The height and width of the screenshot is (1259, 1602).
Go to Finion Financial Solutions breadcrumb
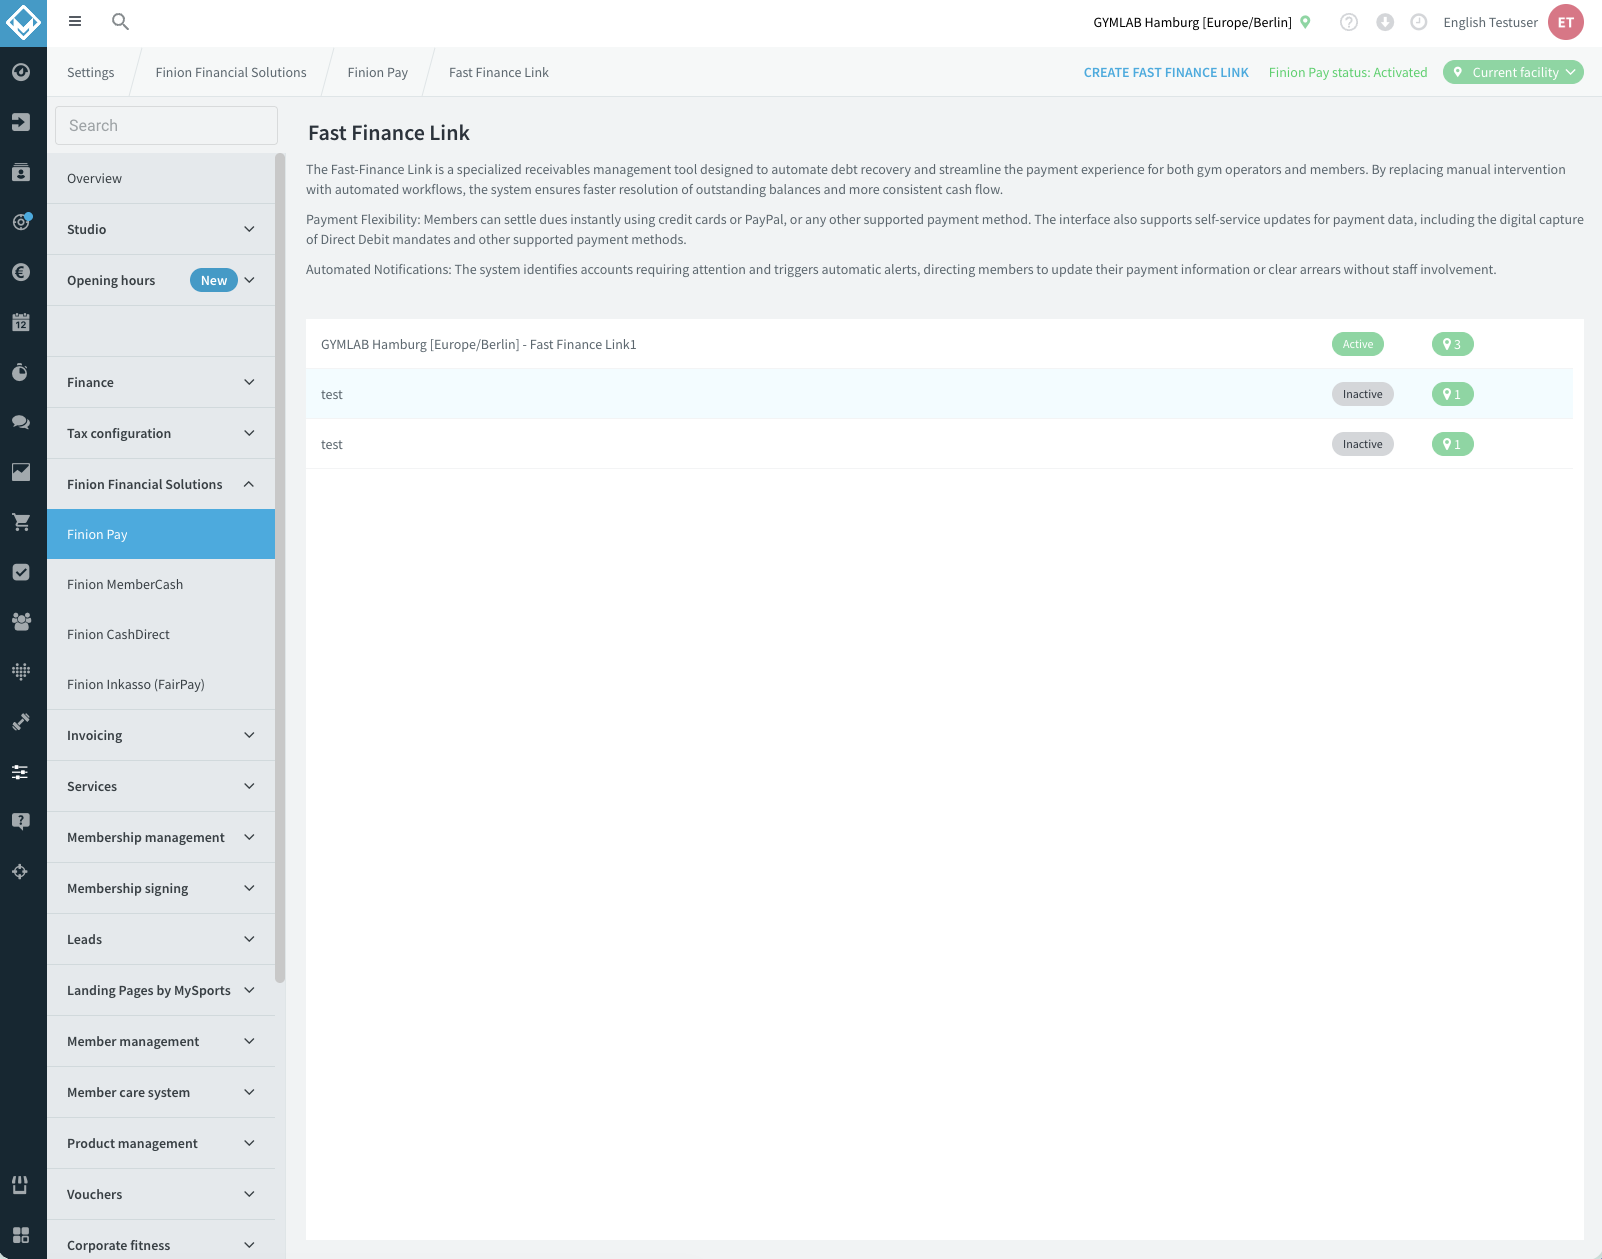[231, 72]
